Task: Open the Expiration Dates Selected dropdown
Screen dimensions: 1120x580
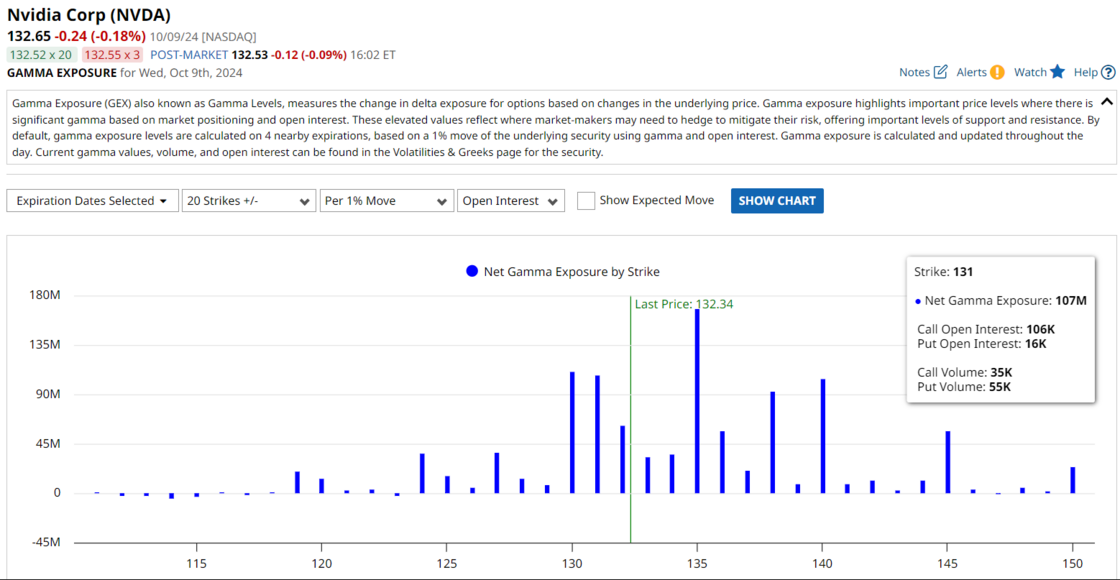Action: point(92,200)
